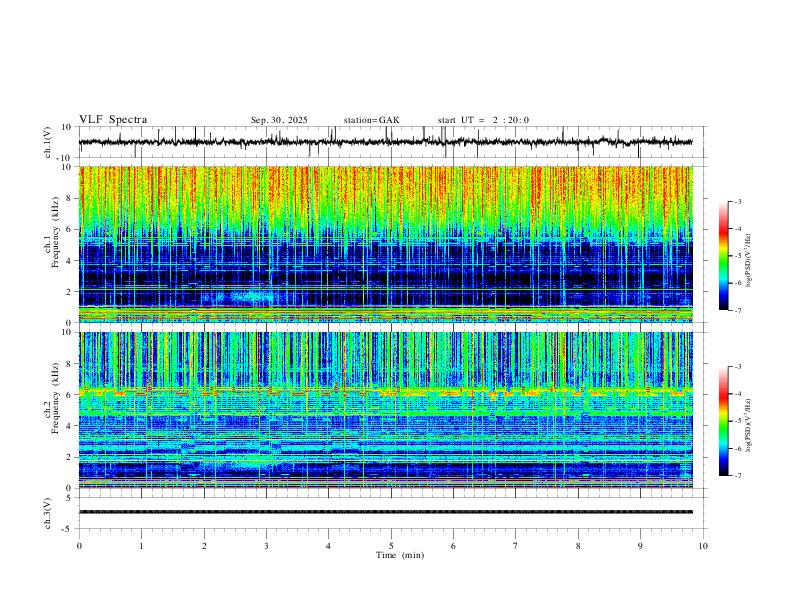The width and height of the screenshot is (792, 612).
Task: Click the "-3" tick on ch.1 color bar
Action: (x=737, y=201)
